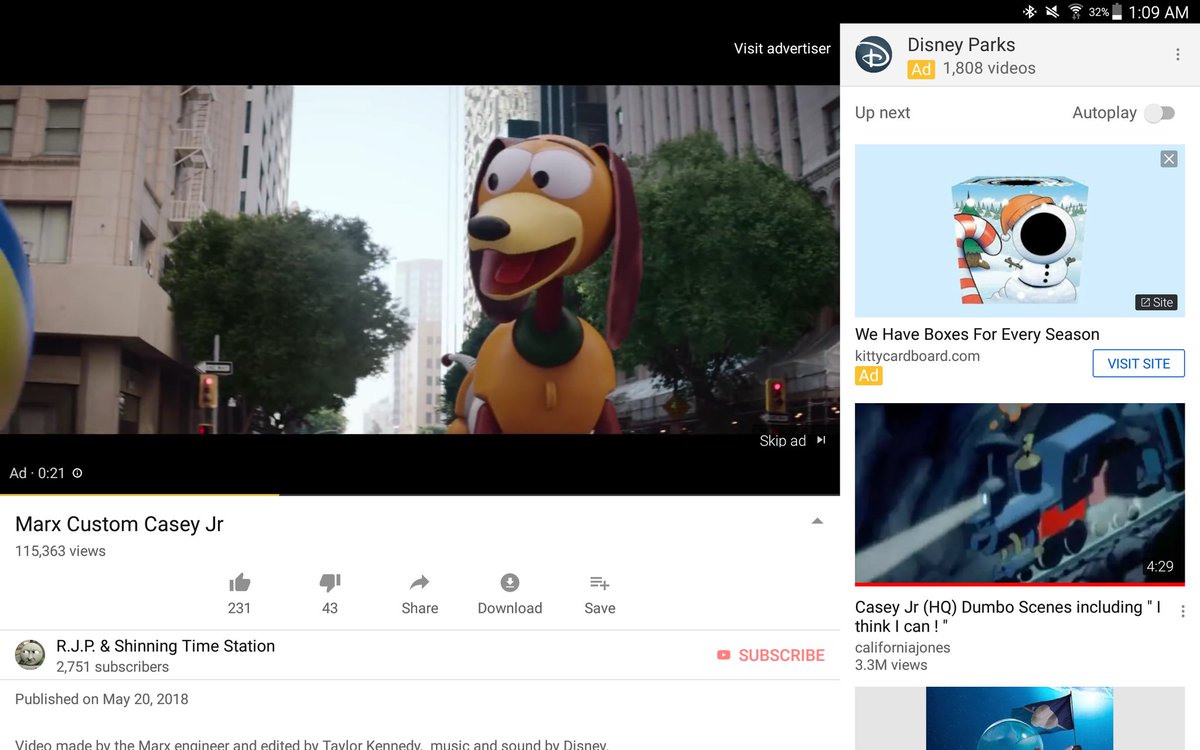
Task: Open the Disney Parks ad options menu
Action: (1177, 55)
